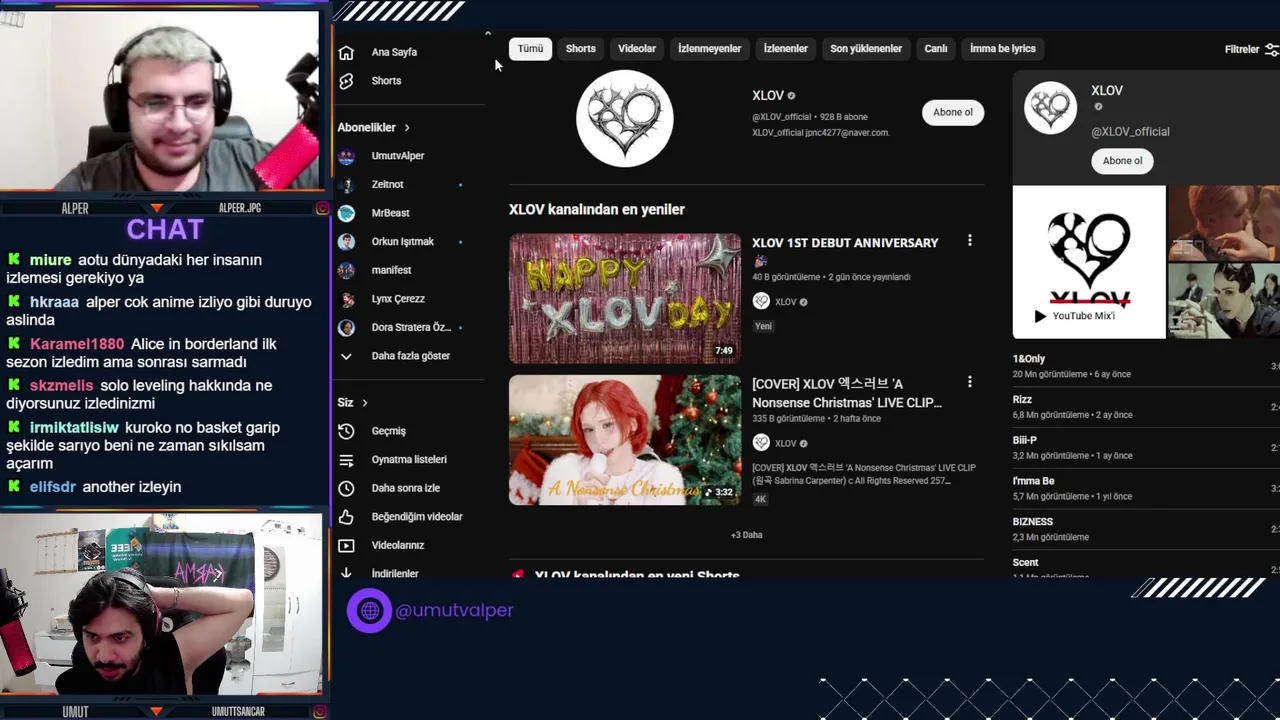1280x720 pixels.
Task: Select the manifest channel avatar
Action: 346,270
